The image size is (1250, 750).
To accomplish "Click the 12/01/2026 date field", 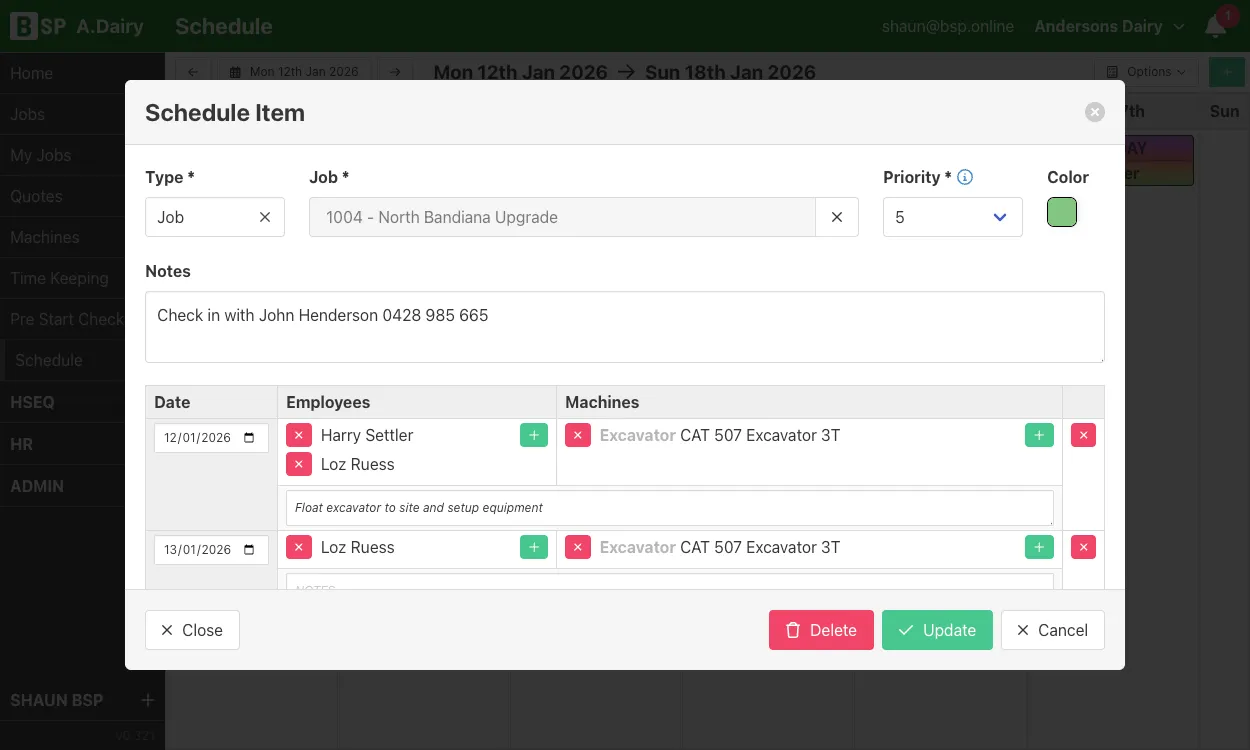I will [x=211, y=438].
